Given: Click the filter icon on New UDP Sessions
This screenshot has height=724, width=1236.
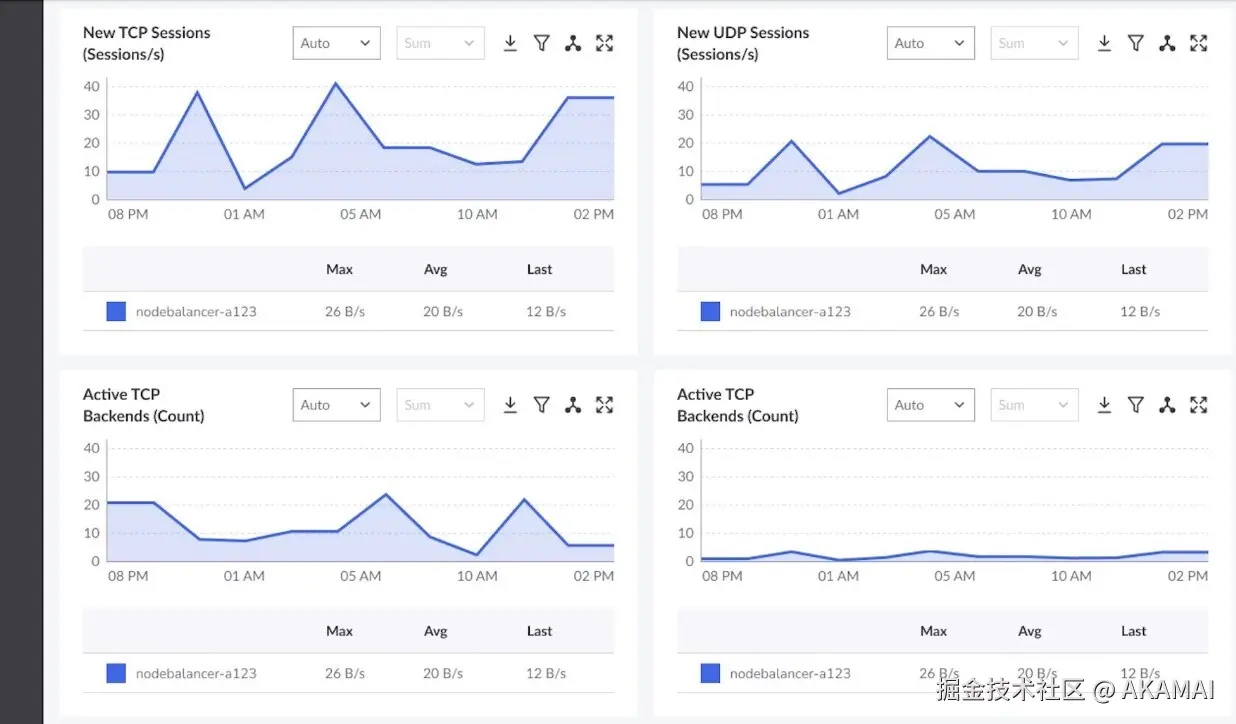Looking at the screenshot, I should pyautogui.click(x=1135, y=43).
